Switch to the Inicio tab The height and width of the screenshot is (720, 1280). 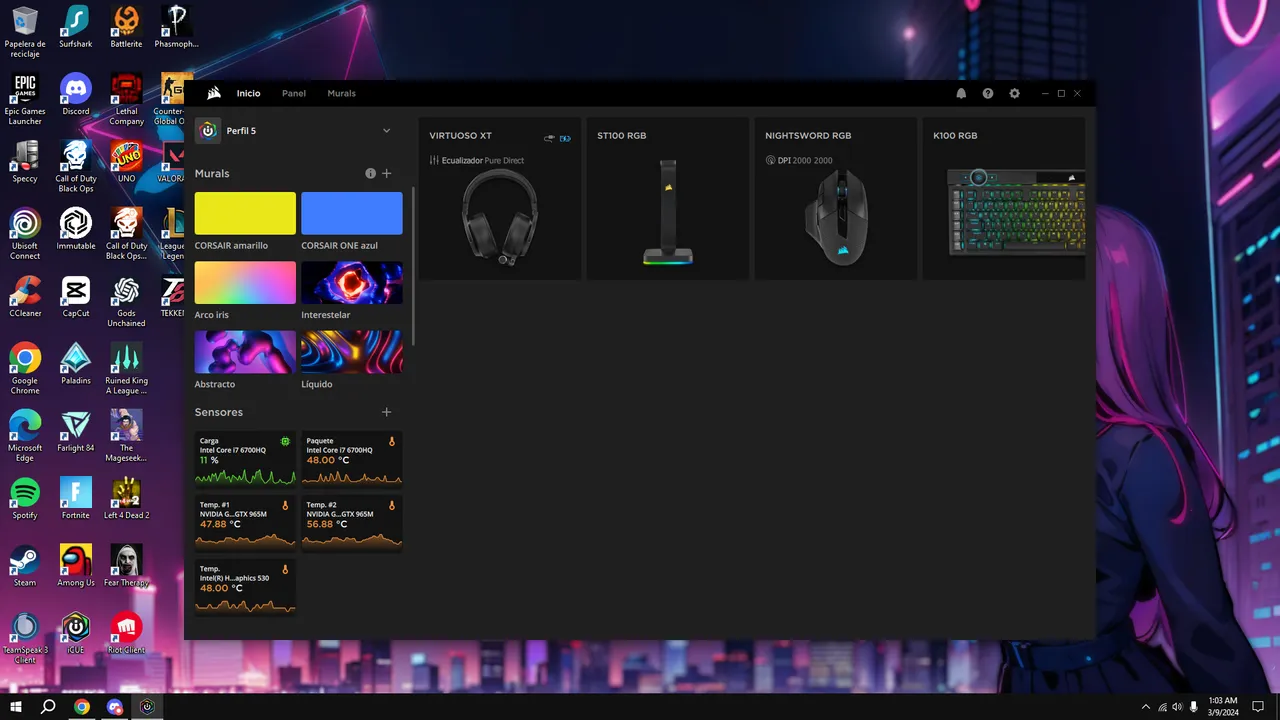point(248,93)
